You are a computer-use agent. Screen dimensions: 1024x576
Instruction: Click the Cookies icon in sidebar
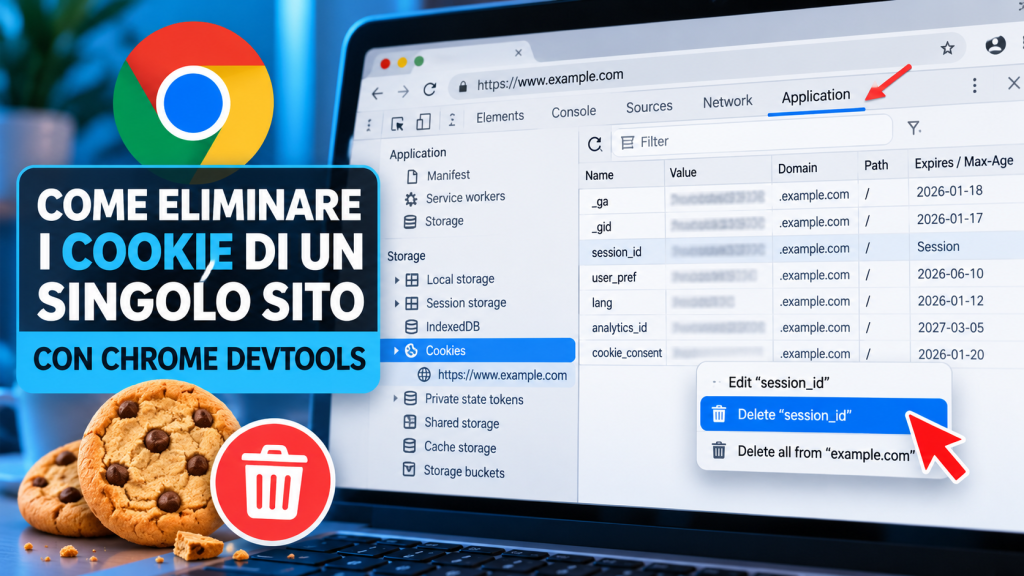[411, 351]
